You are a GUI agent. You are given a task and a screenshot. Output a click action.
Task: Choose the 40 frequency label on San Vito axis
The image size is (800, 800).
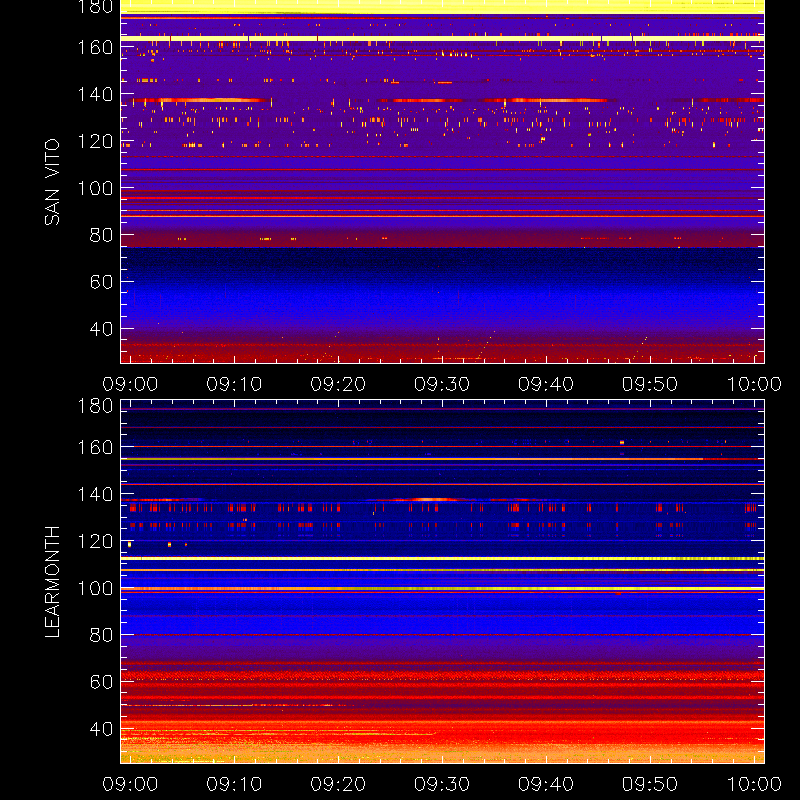coord(102,329)
